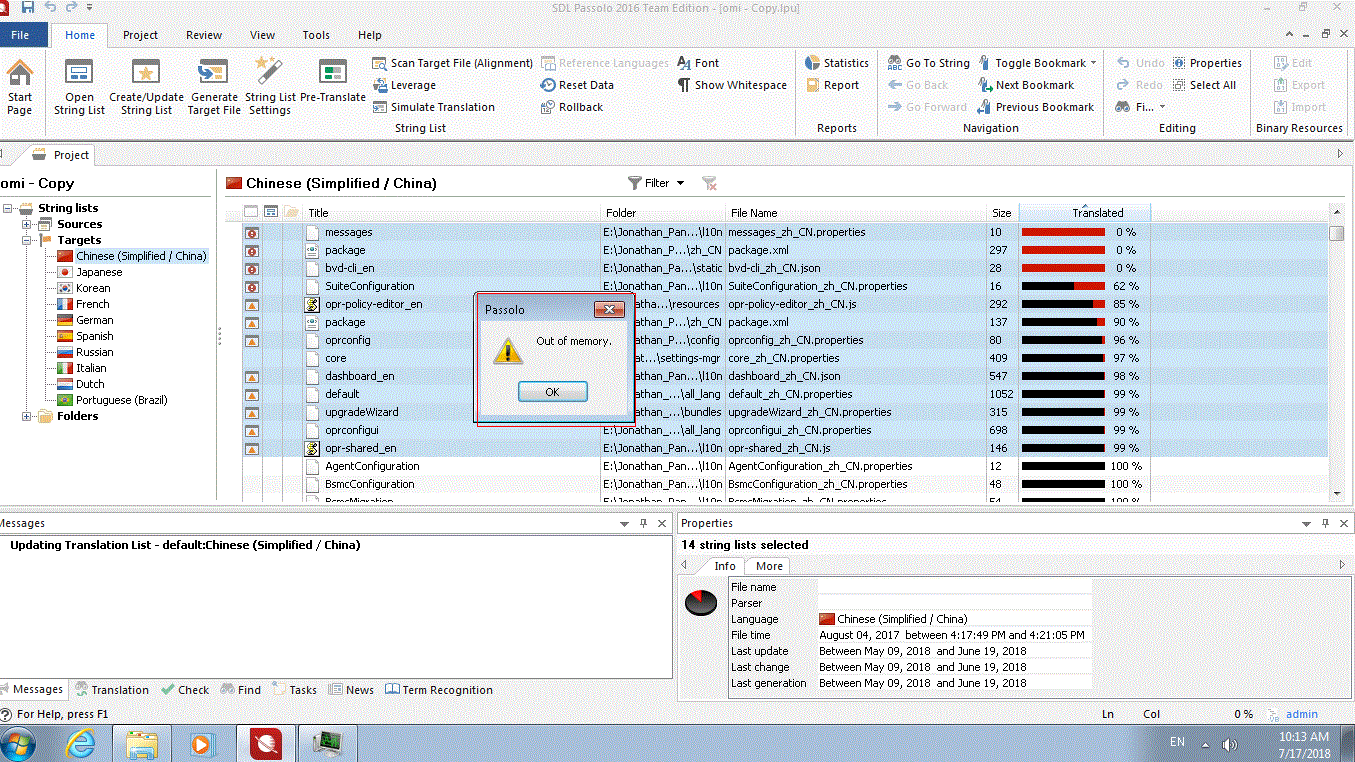This screenshot has height=762, width=1355.
Task: Expand the Folders tree node
Action: pyautogui.click(x=27, y=416)
